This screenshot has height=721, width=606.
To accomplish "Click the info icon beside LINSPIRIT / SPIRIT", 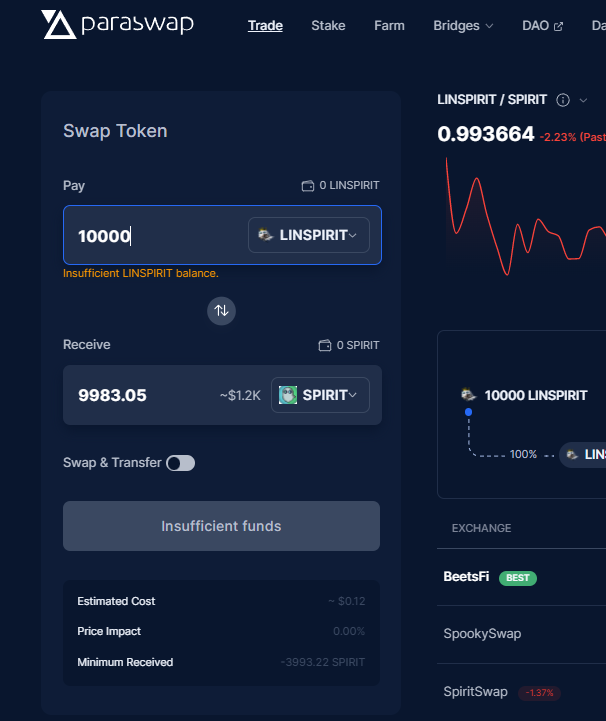I will [x=563, y=100].
